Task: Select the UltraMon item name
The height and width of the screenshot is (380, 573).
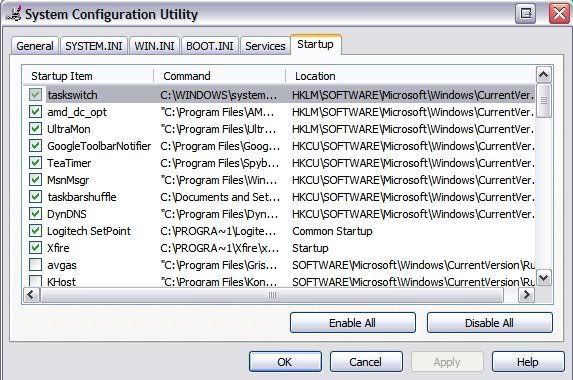Action: (69, 129)
